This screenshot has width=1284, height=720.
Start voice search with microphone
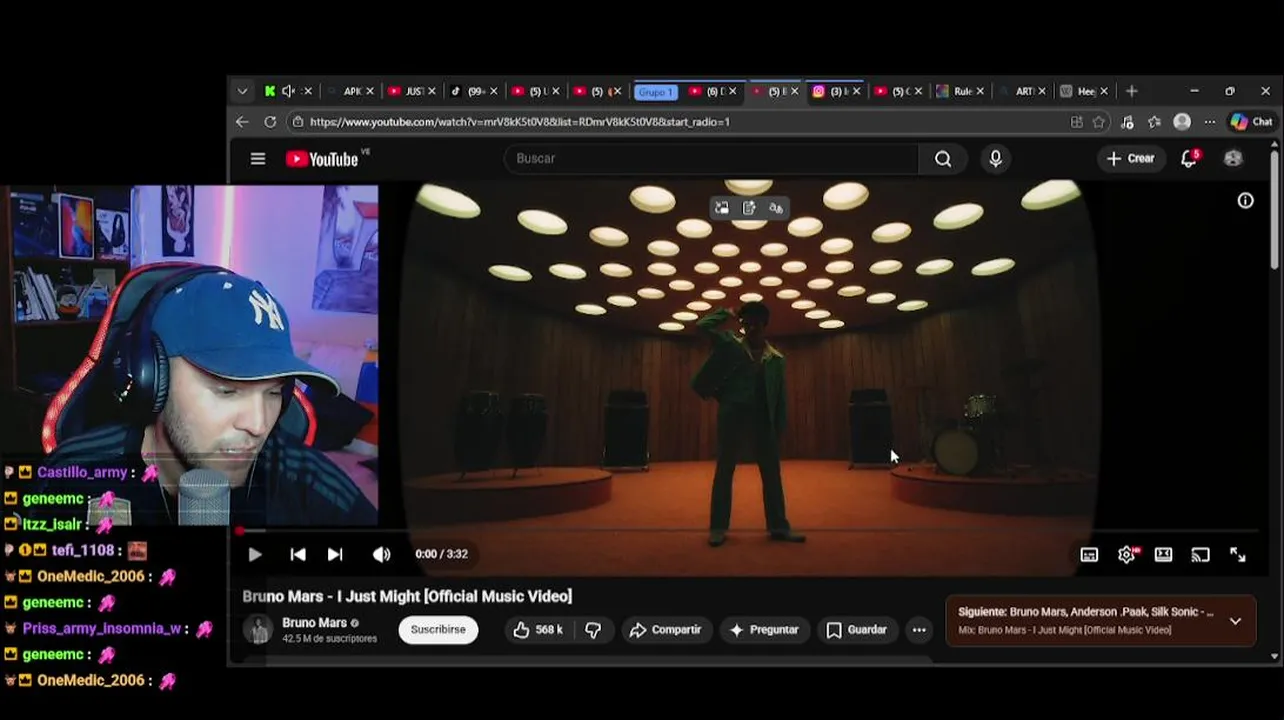click(995, 158)
